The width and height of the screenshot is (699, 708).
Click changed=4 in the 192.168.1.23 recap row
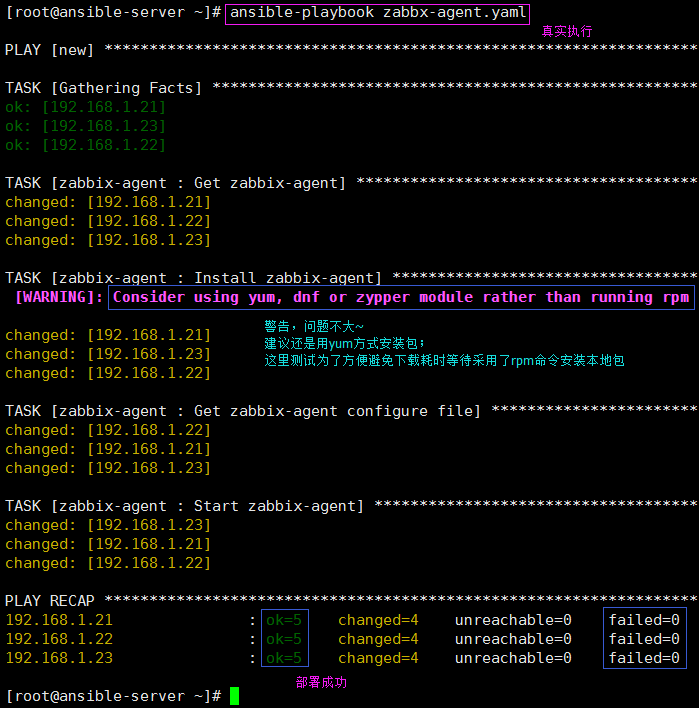(378, 658)
